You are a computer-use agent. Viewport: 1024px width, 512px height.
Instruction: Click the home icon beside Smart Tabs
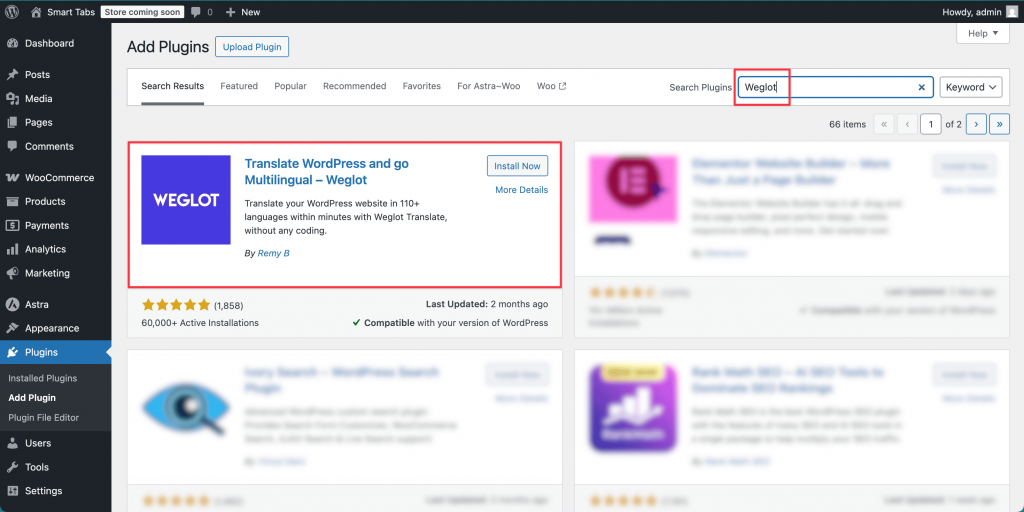37,12
